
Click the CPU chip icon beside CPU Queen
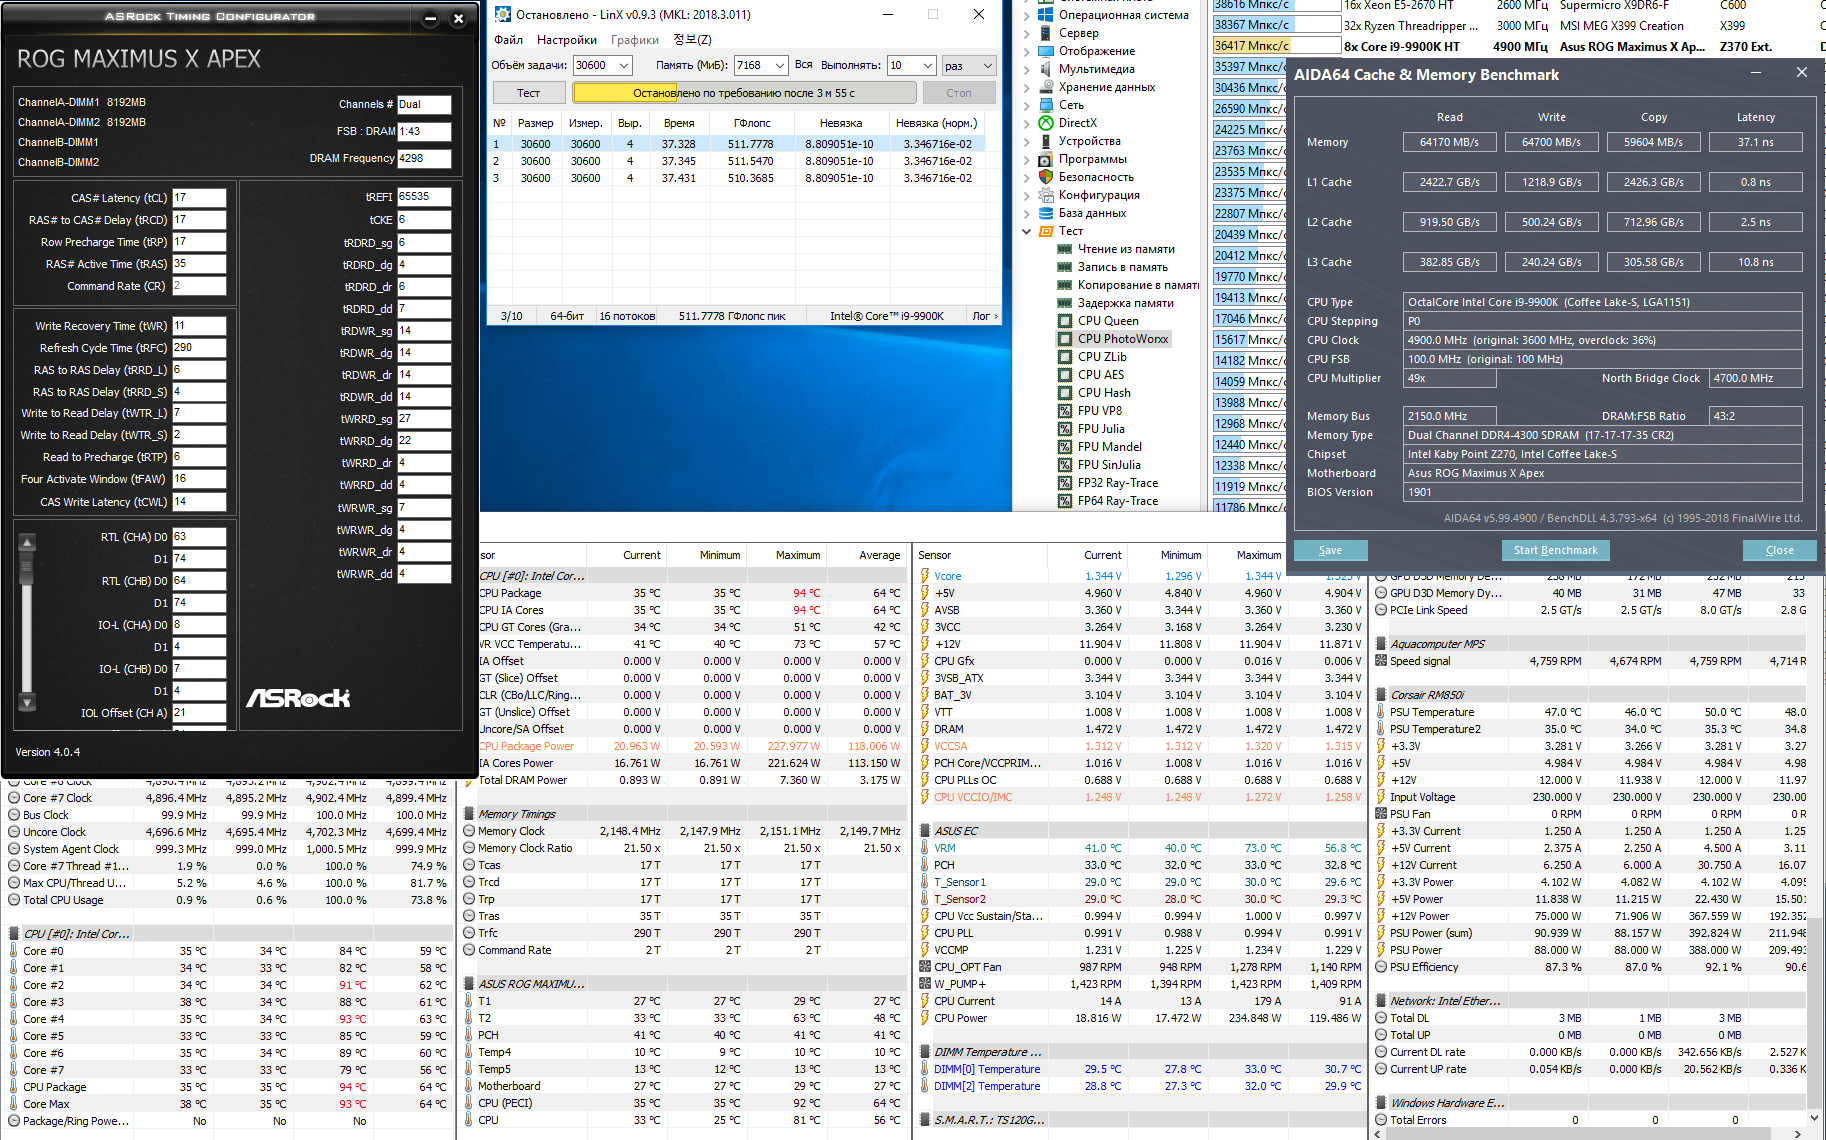pyautogui.click(x=1064, y=321)
